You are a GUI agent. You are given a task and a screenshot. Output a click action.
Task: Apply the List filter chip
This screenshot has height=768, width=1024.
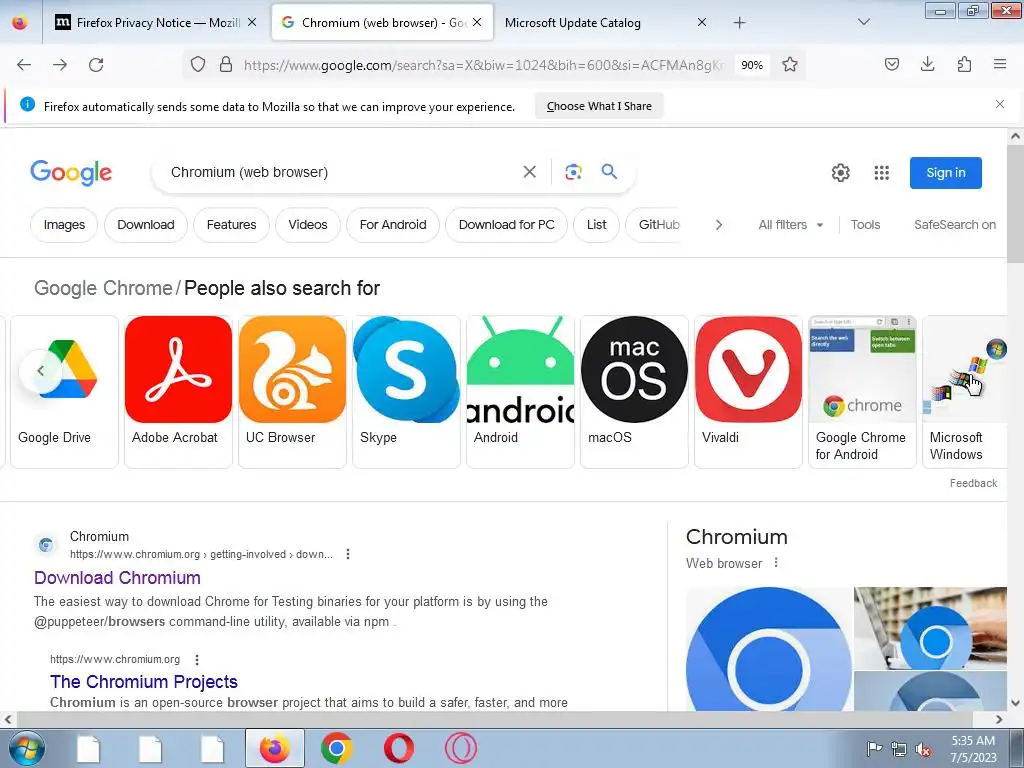(596, 225)
